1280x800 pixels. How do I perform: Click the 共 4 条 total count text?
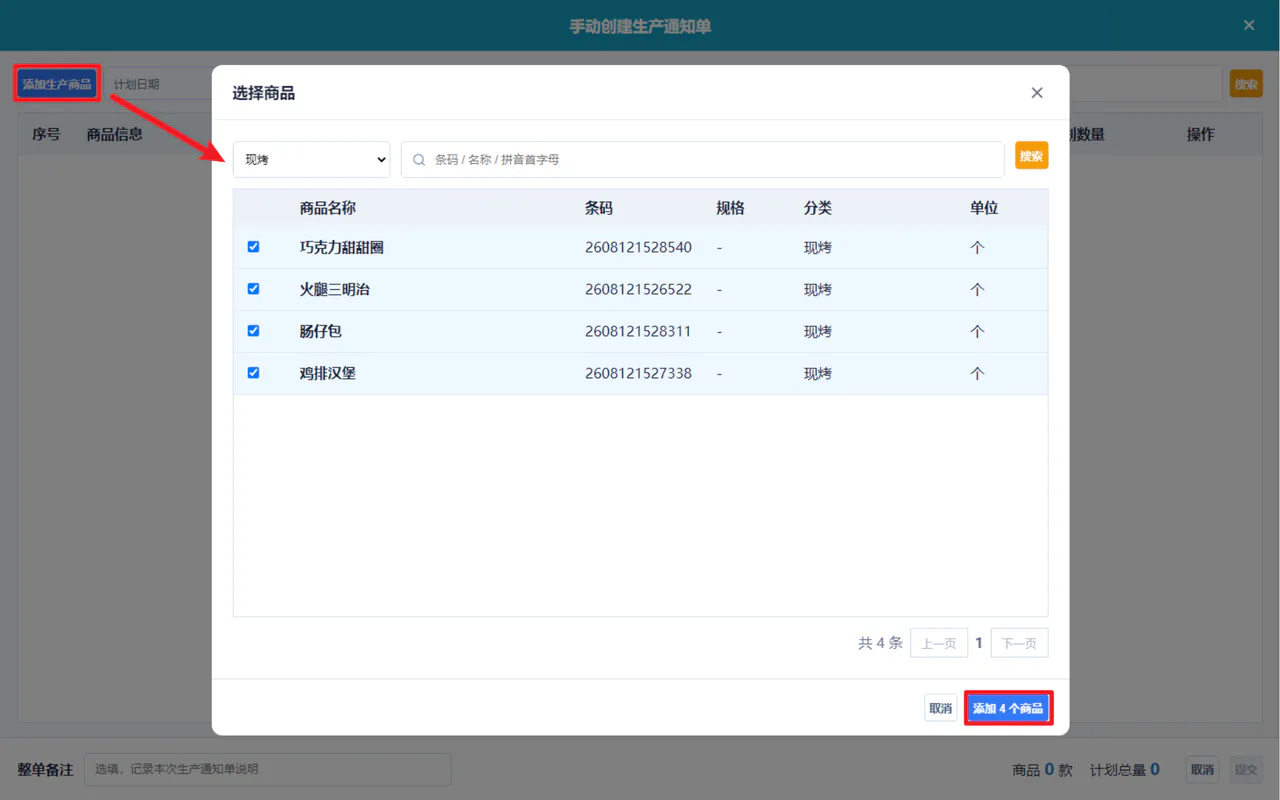[x=880, y=643]
